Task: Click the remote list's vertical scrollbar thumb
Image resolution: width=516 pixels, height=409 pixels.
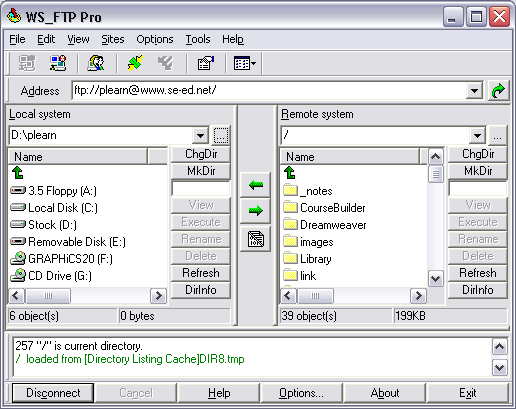Action: [436, 174]
